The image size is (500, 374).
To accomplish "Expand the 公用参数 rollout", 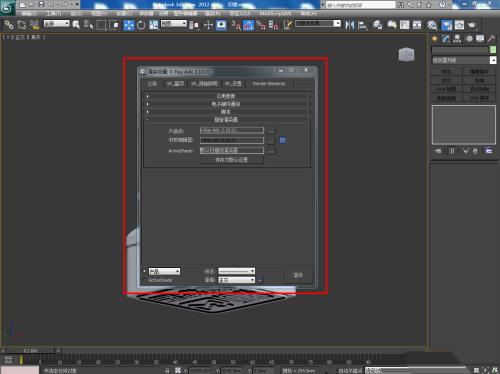I will click(x=226, y=96).
